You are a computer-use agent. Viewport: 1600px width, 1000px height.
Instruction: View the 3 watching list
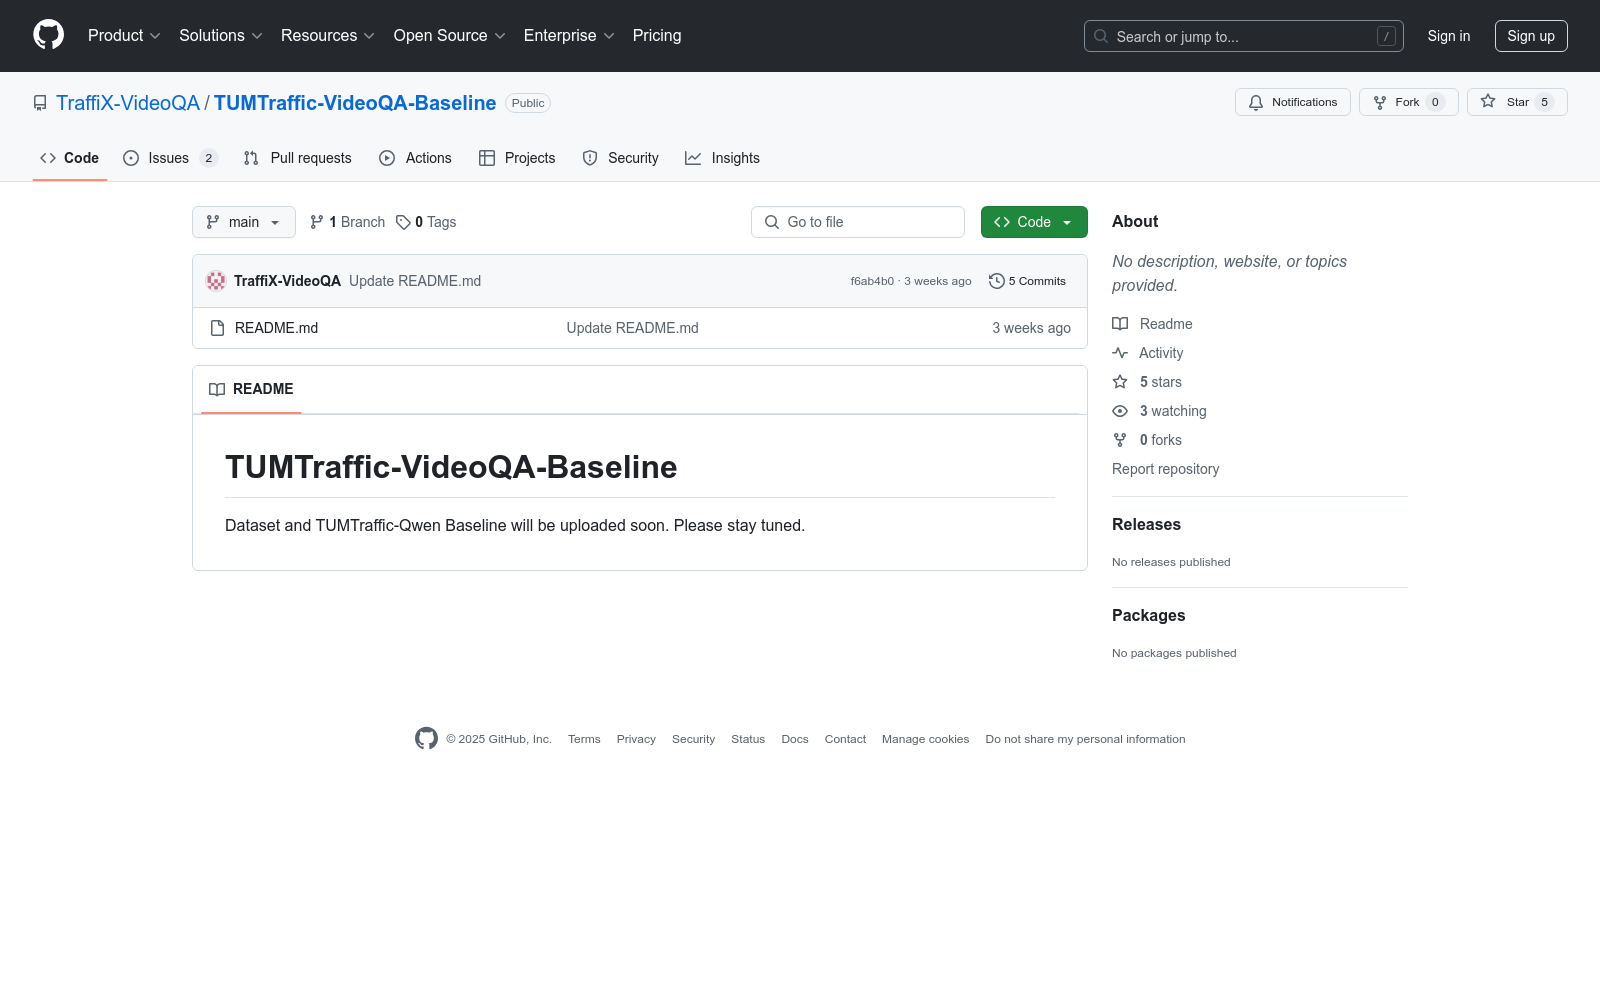pos(1159,411)
